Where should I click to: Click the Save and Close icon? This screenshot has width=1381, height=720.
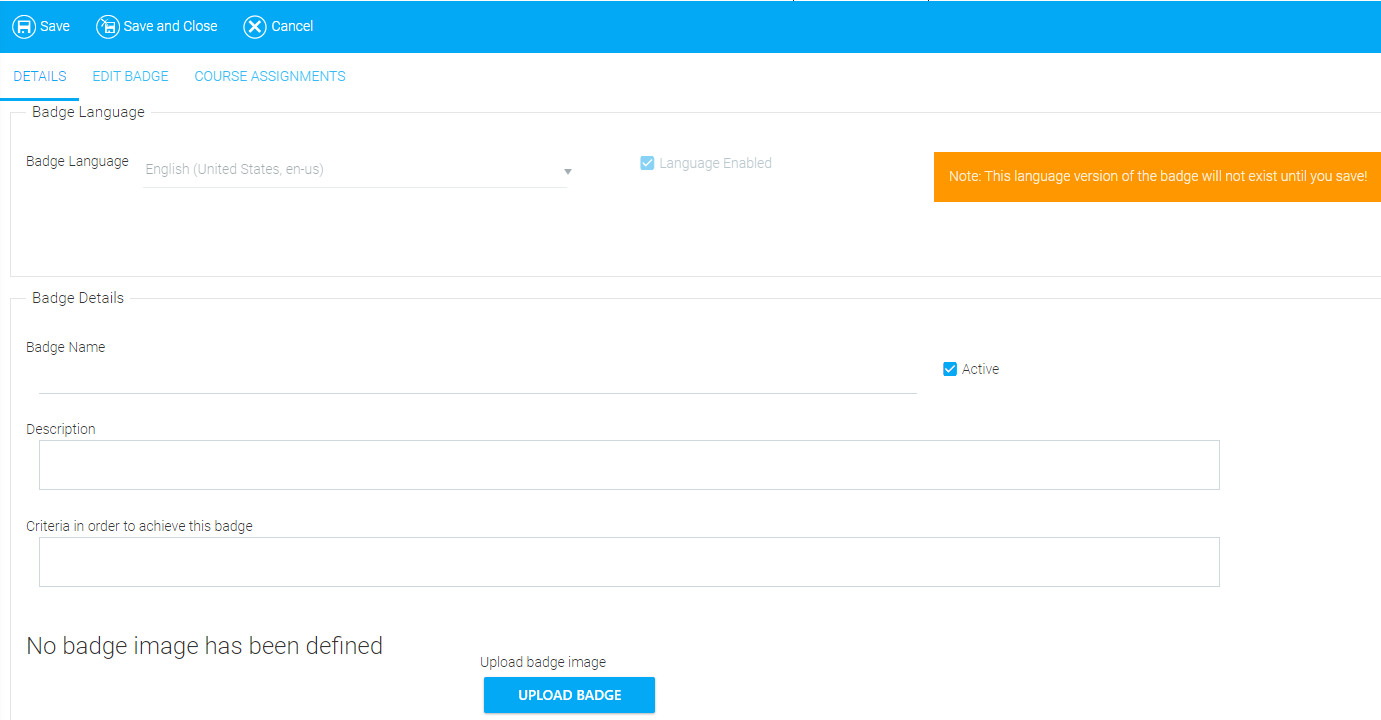tap(107, 27)
